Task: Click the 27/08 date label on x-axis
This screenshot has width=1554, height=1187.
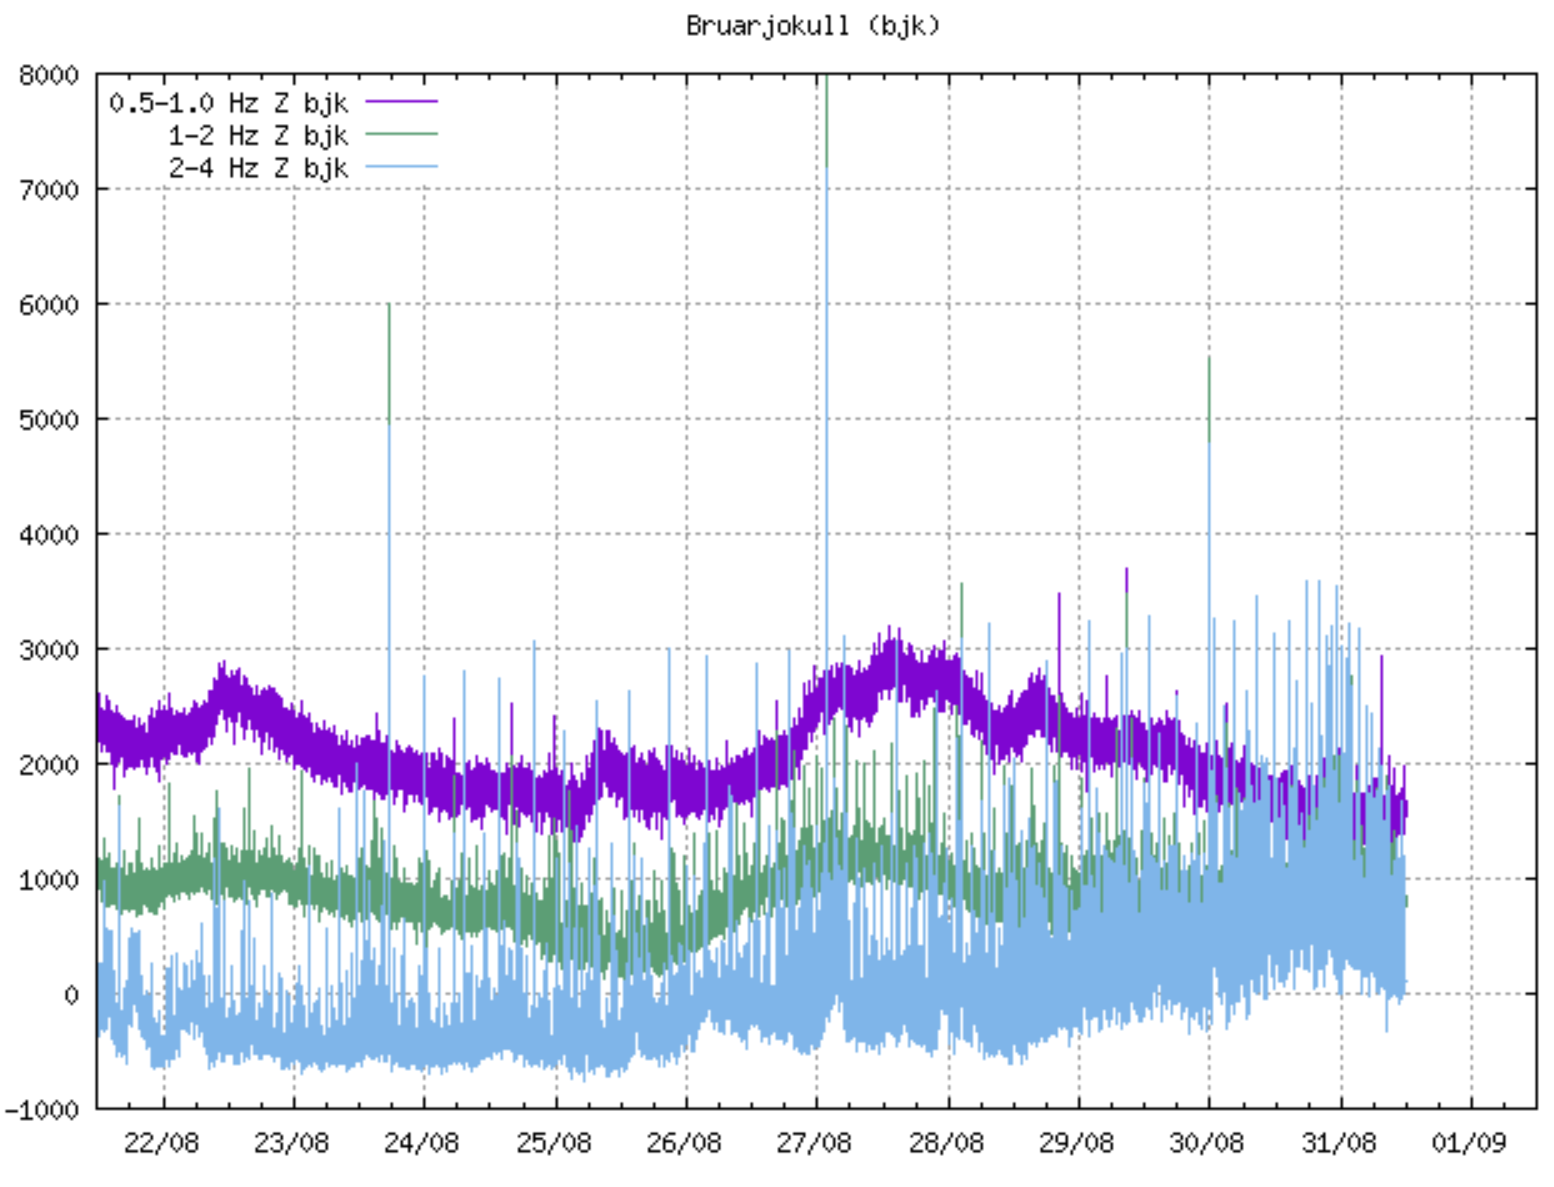Action: tap(815, 1143)
